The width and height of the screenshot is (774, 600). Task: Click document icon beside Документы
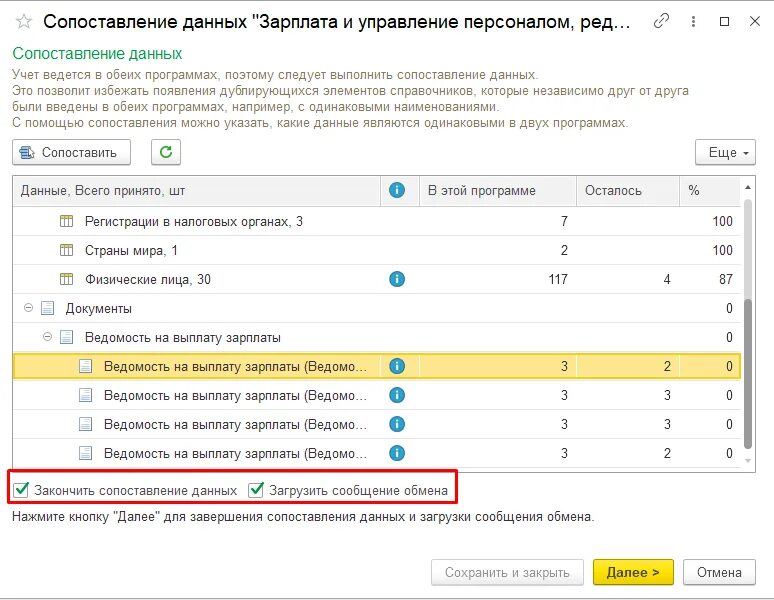pyautogui.click(x=47, y=308)
